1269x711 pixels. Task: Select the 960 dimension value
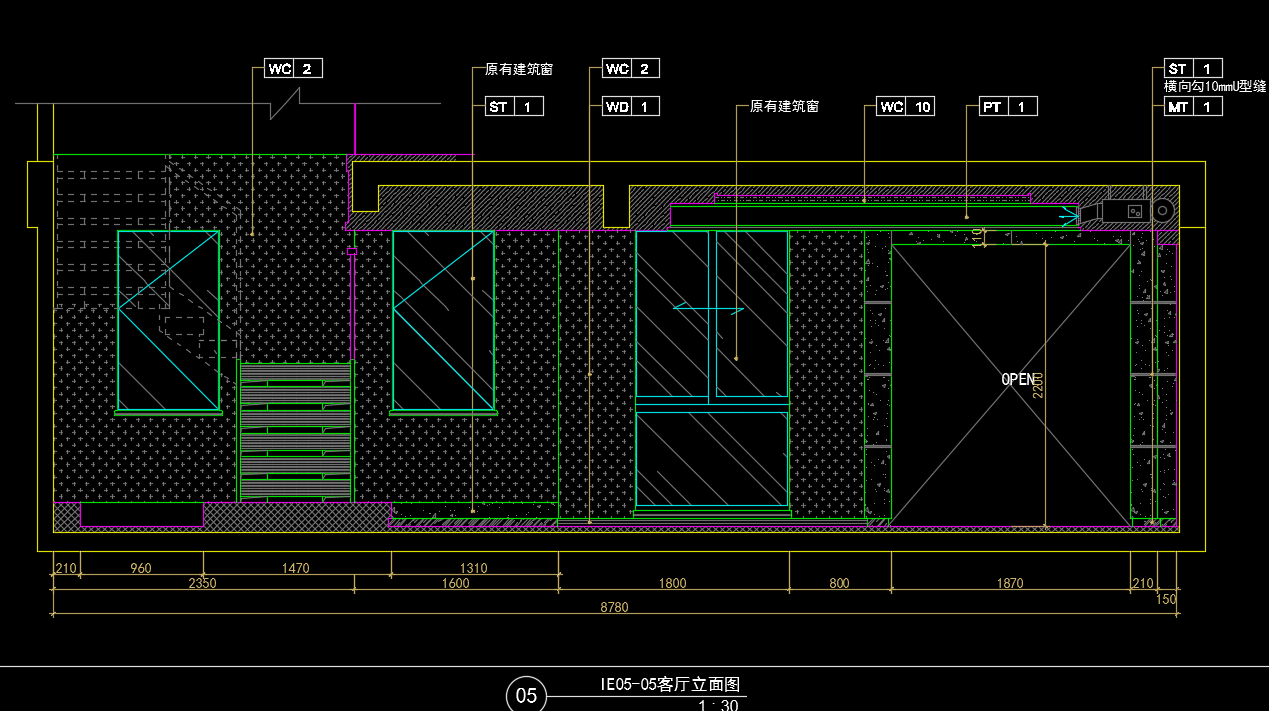click(x=140, y=568)
